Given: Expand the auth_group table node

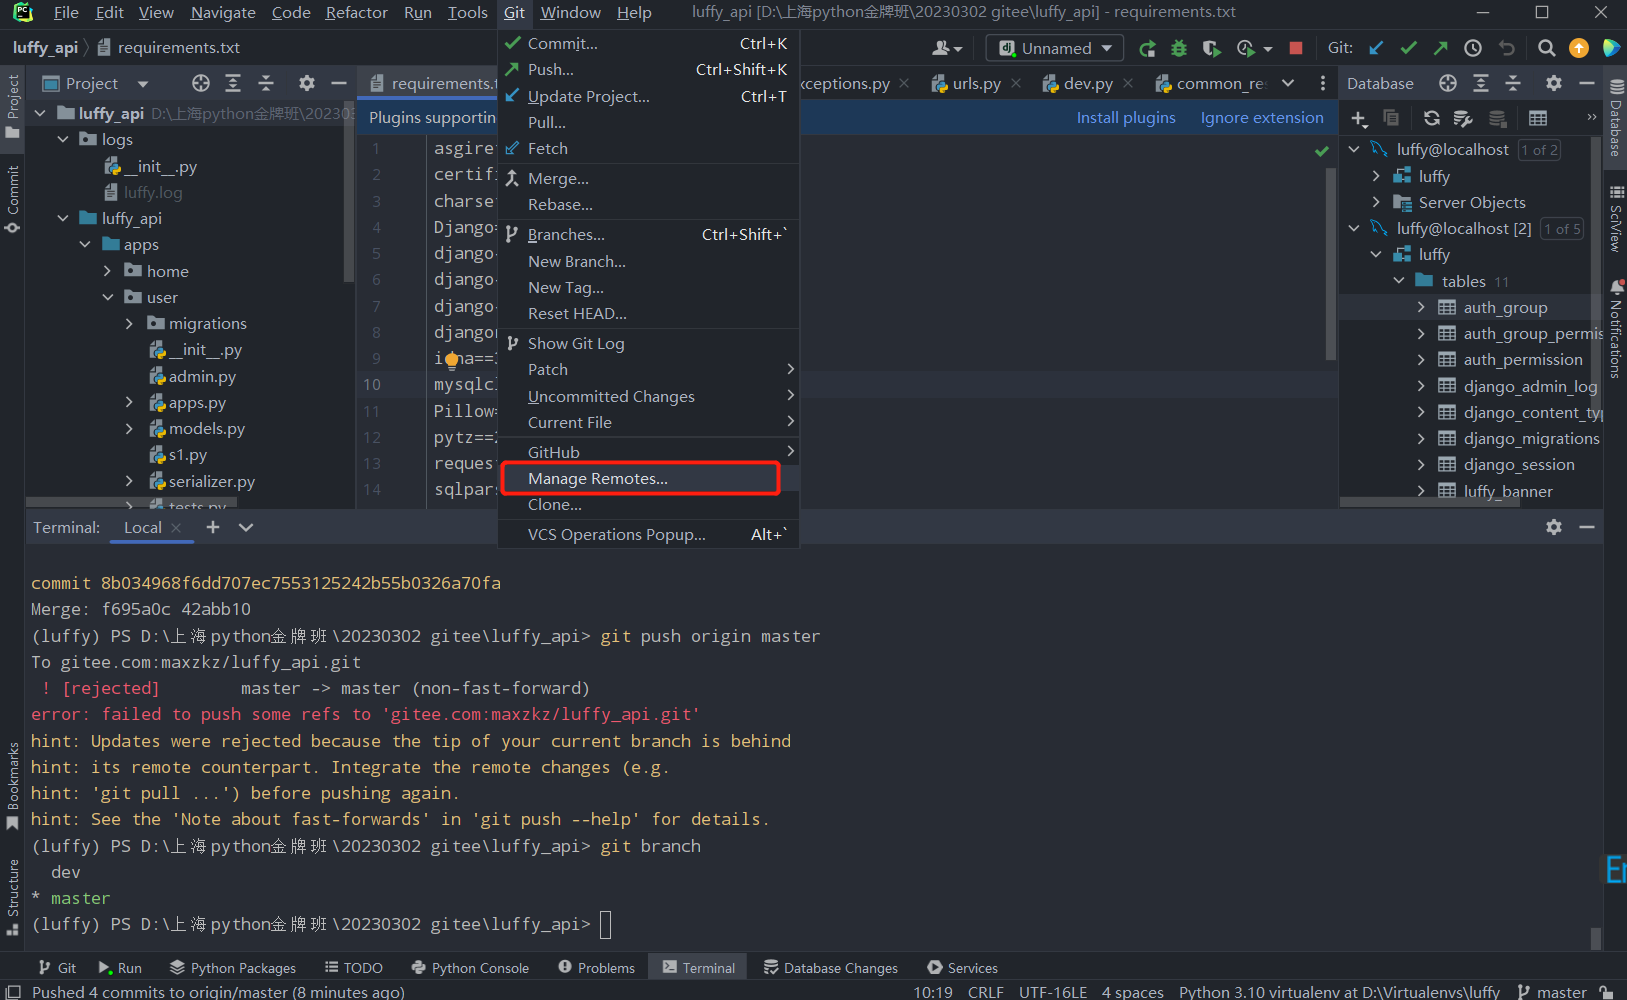Looking at the screenshot, I should click(1421, 307).
